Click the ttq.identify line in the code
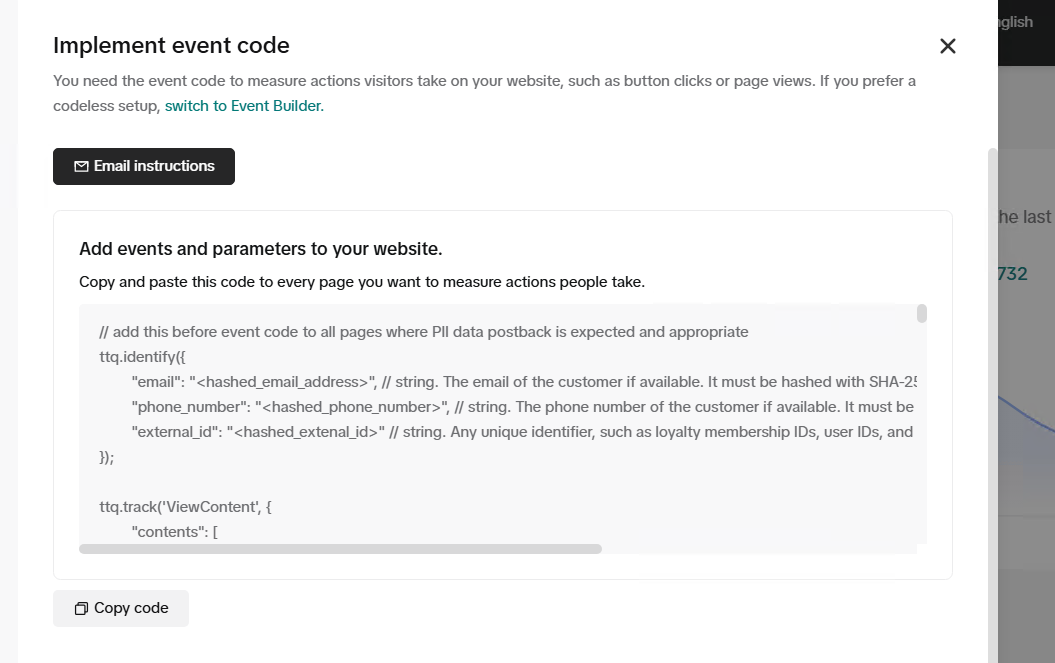The image size is (1055, 663). 142,356
